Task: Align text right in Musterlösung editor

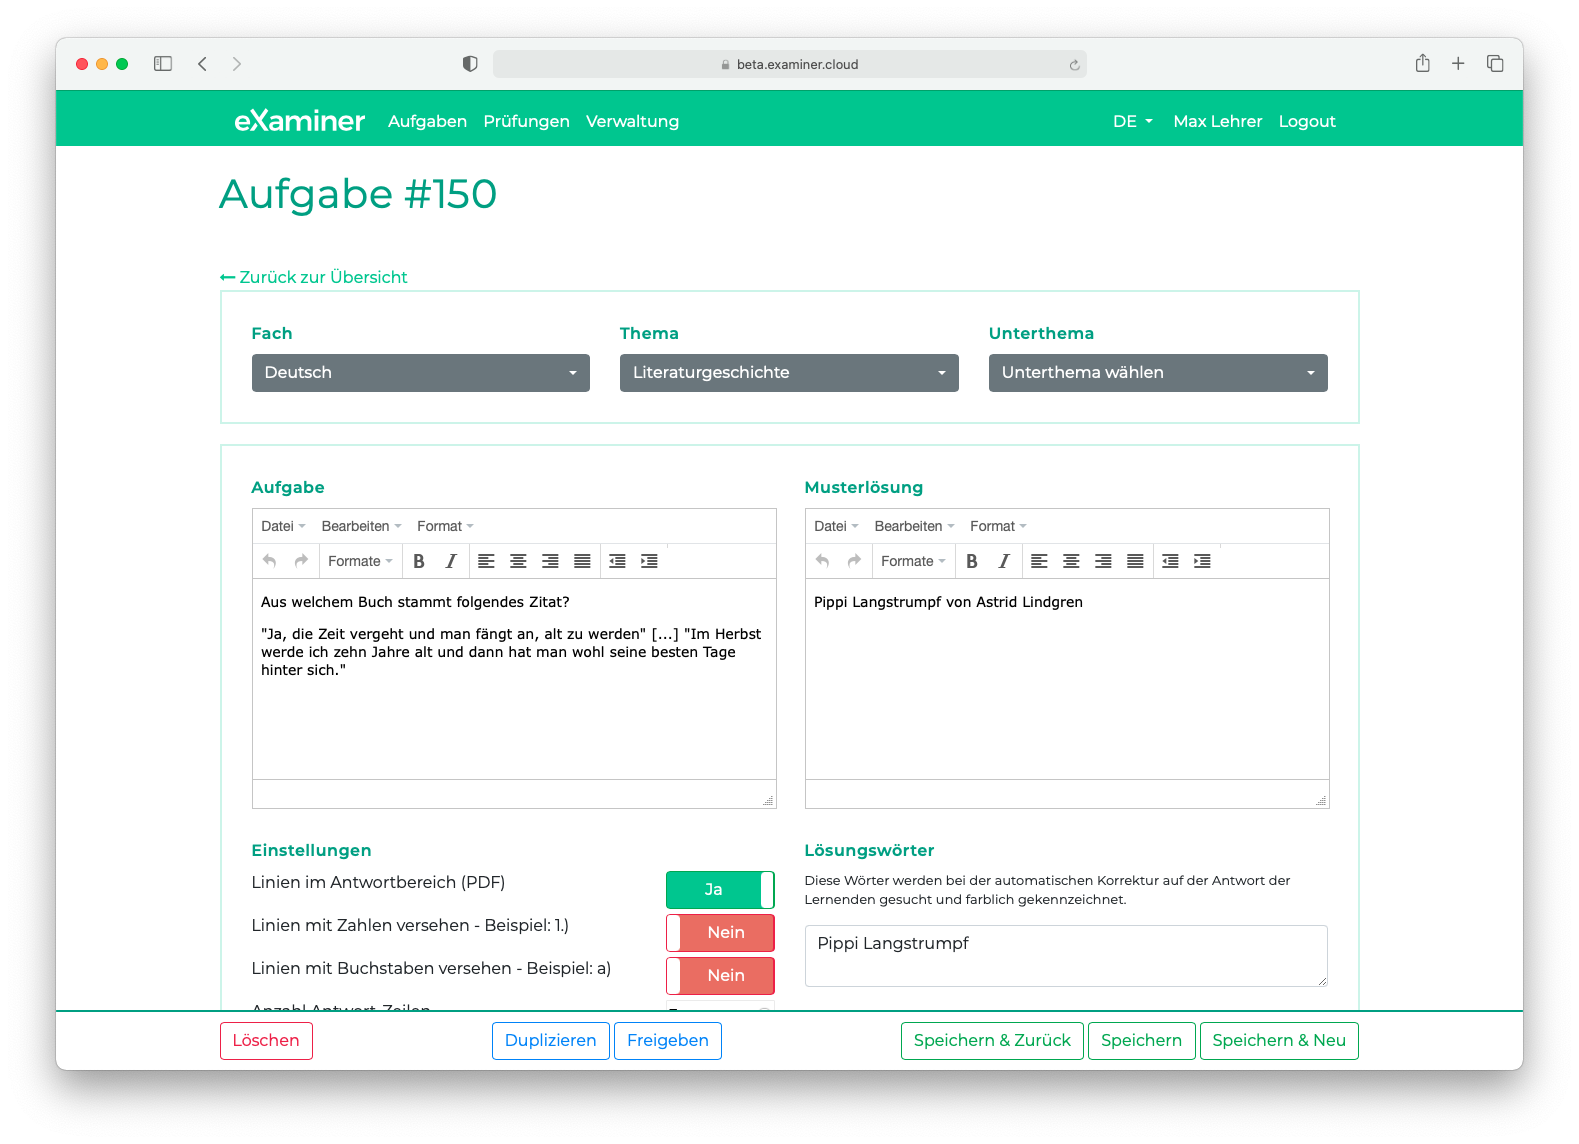Action: (x=1103, y=561)
